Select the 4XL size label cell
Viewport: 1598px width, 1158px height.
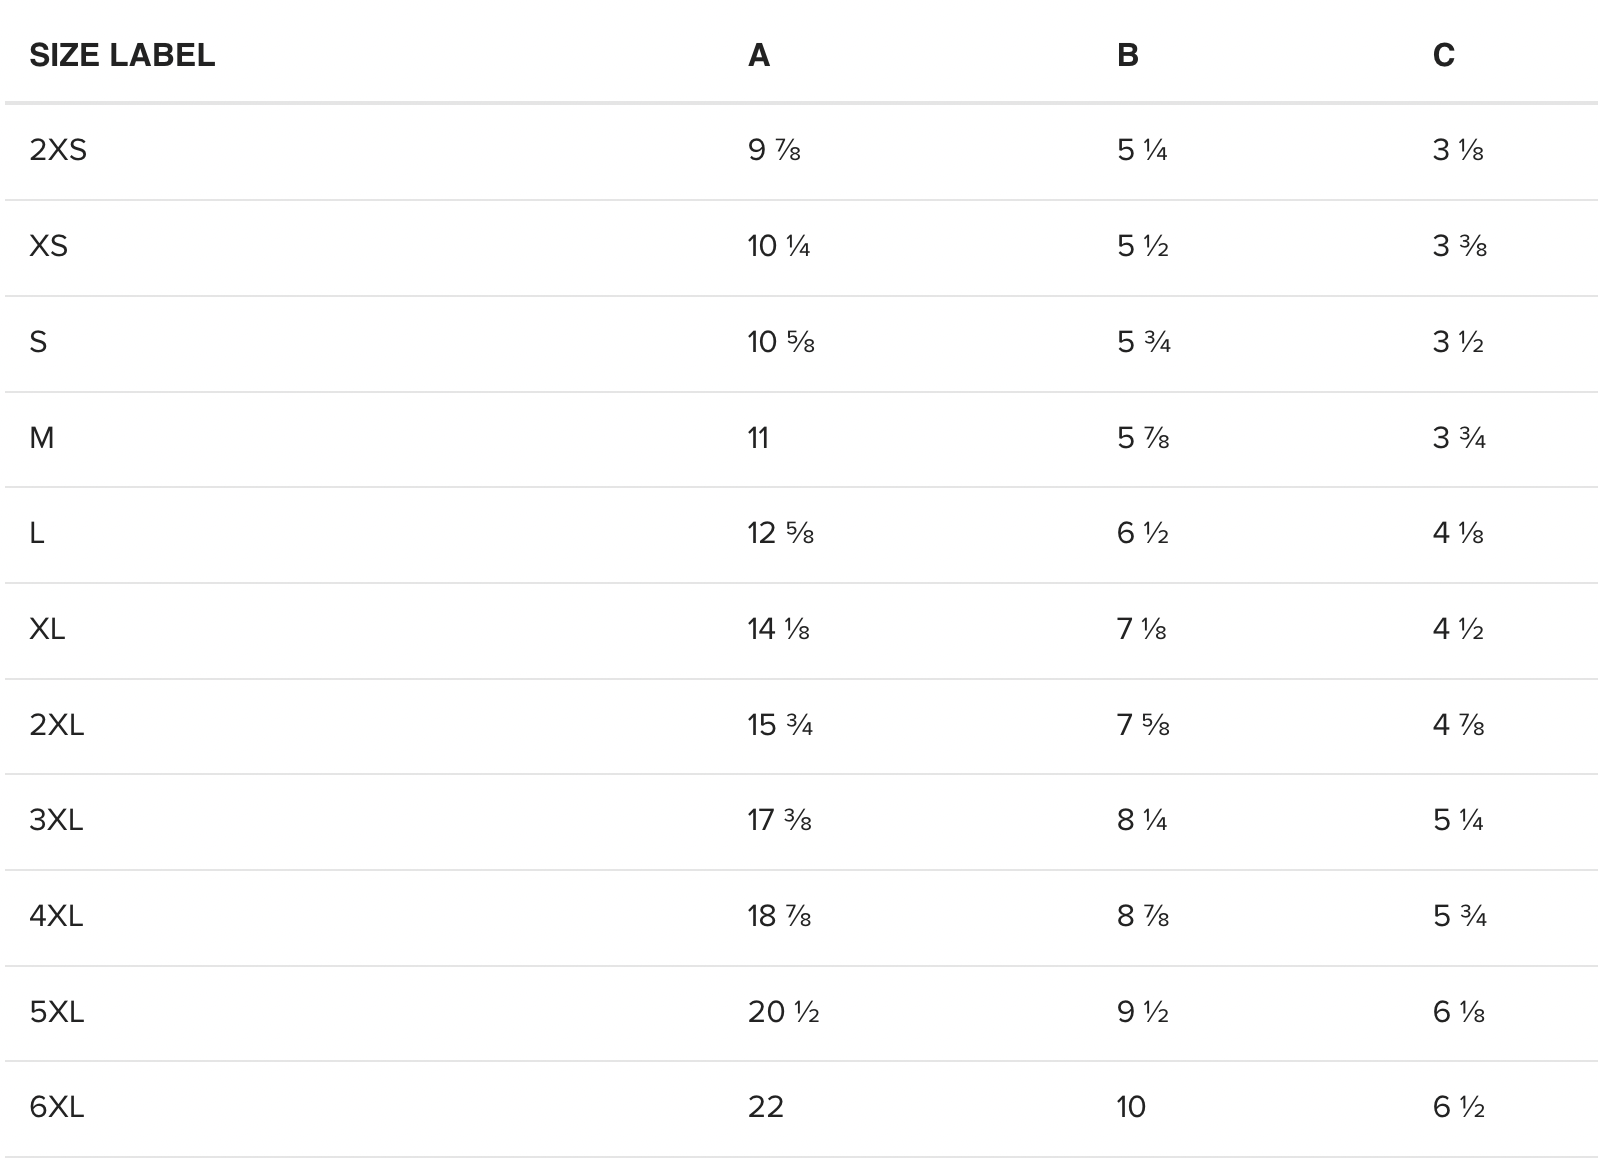pyautogui.click(x=56, y=916)
